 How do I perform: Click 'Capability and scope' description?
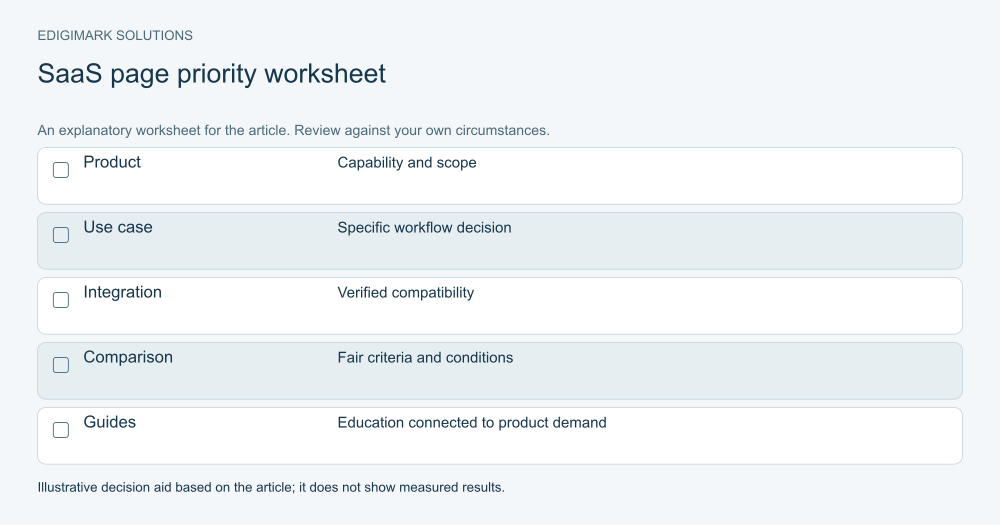tap(407, 163)
